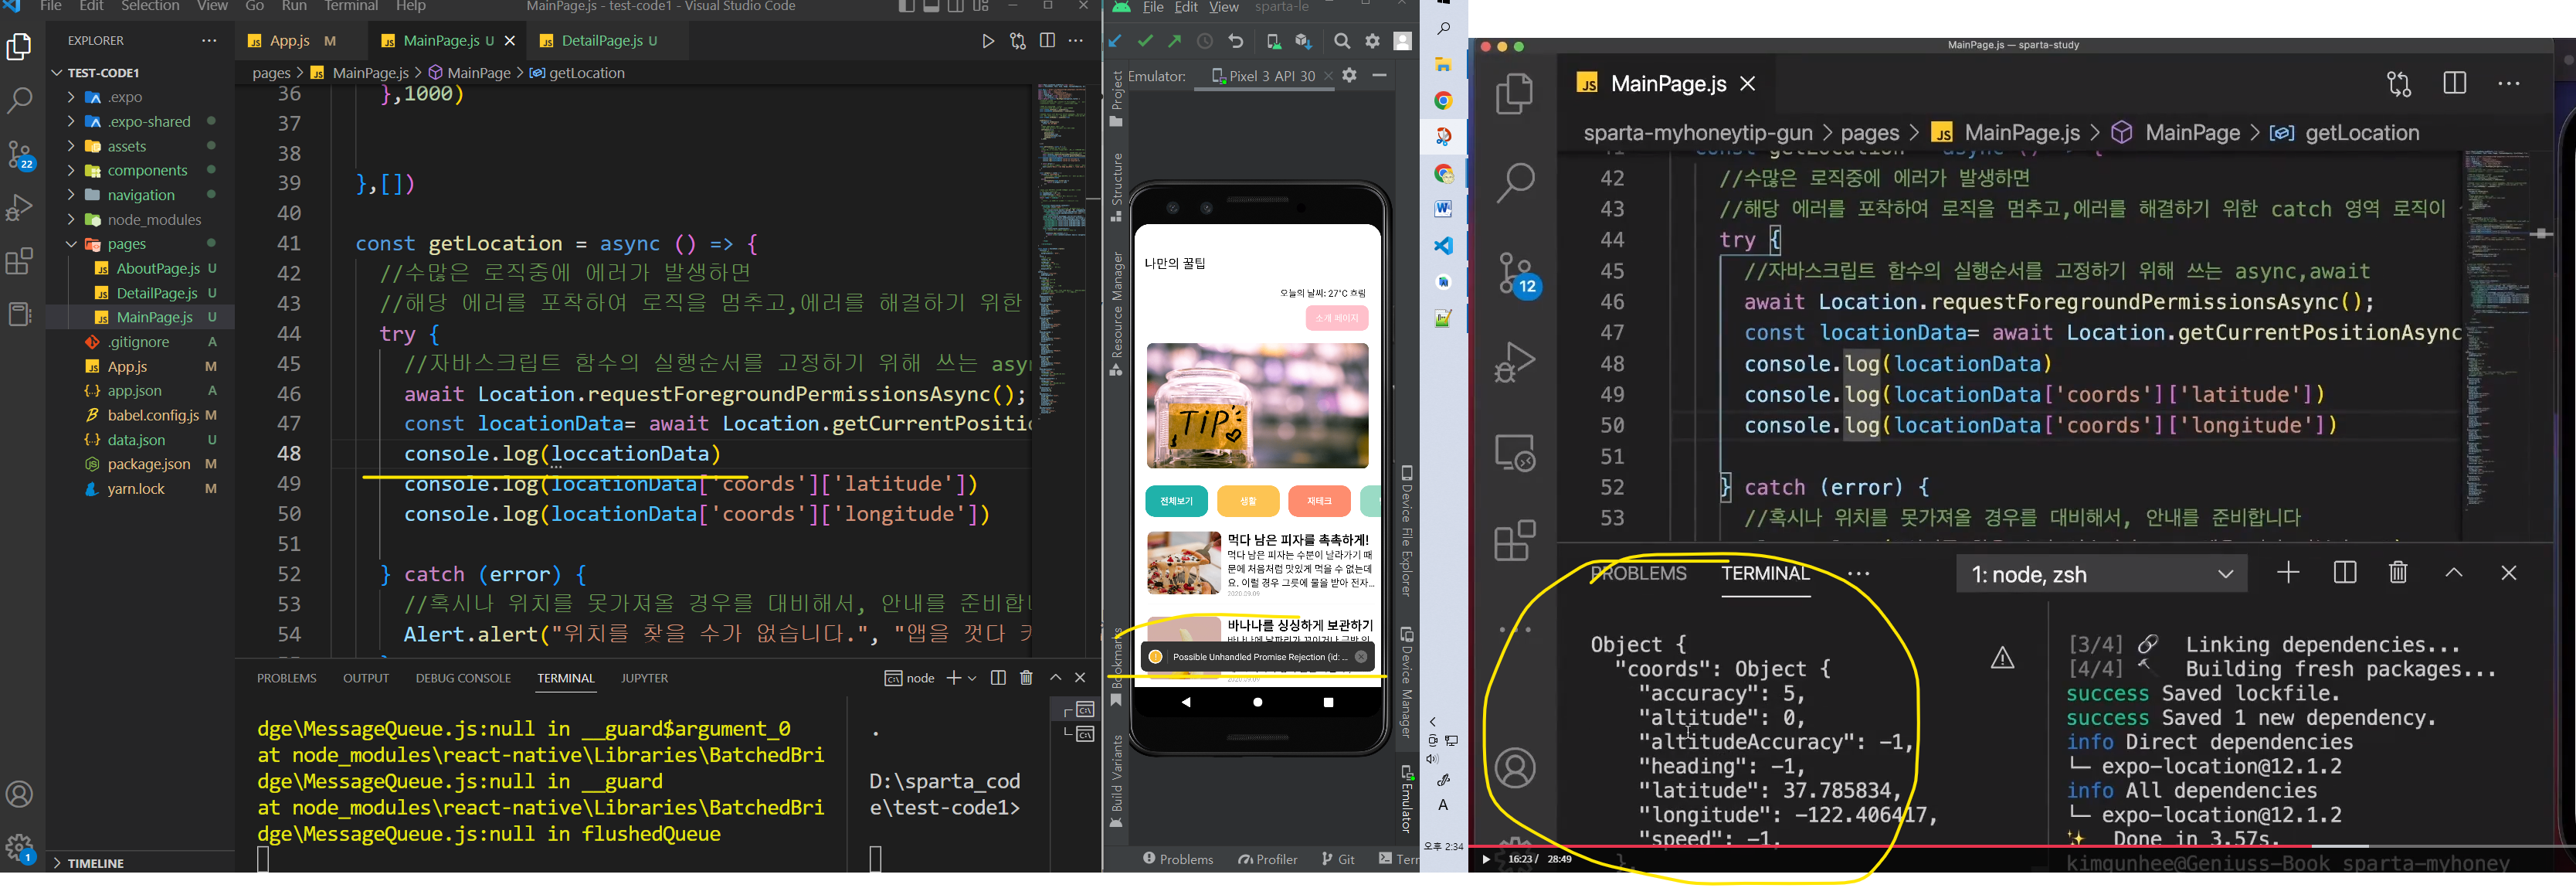The width and height of the screenshot is (2576, 888).
Task: Open the SDK Manager in the Android Studio toolbar
Action: (1303, 41)
